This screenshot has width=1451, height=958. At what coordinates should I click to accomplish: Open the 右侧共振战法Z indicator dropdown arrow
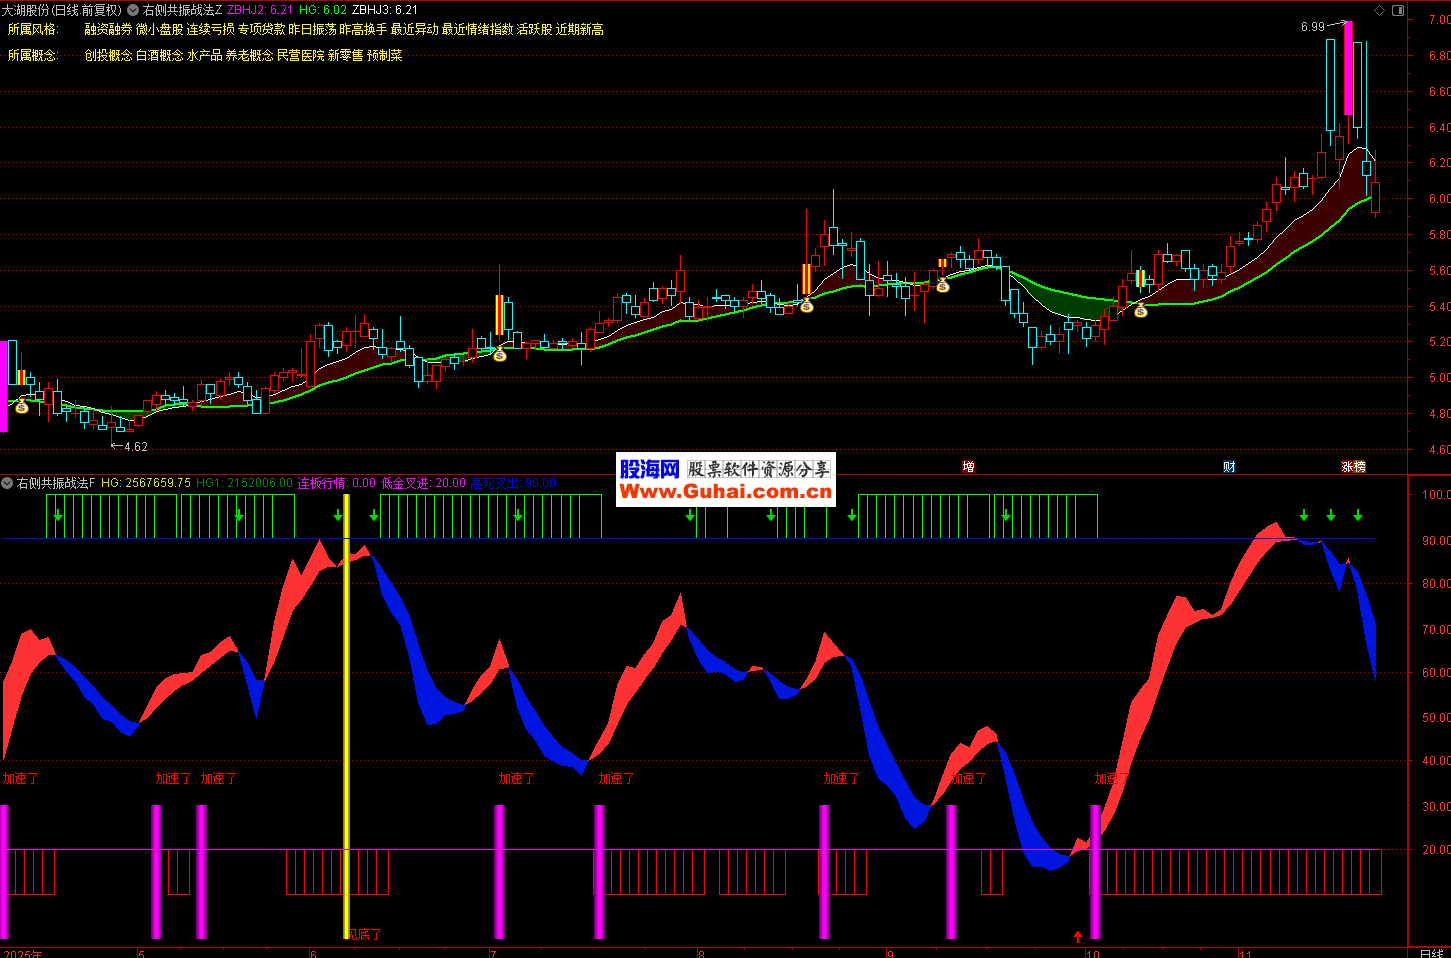coord(133,10)
